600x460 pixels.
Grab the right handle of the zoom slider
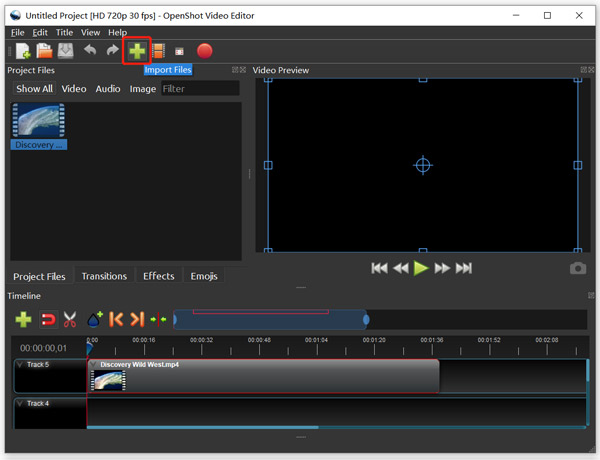click(x=366, y=320)
